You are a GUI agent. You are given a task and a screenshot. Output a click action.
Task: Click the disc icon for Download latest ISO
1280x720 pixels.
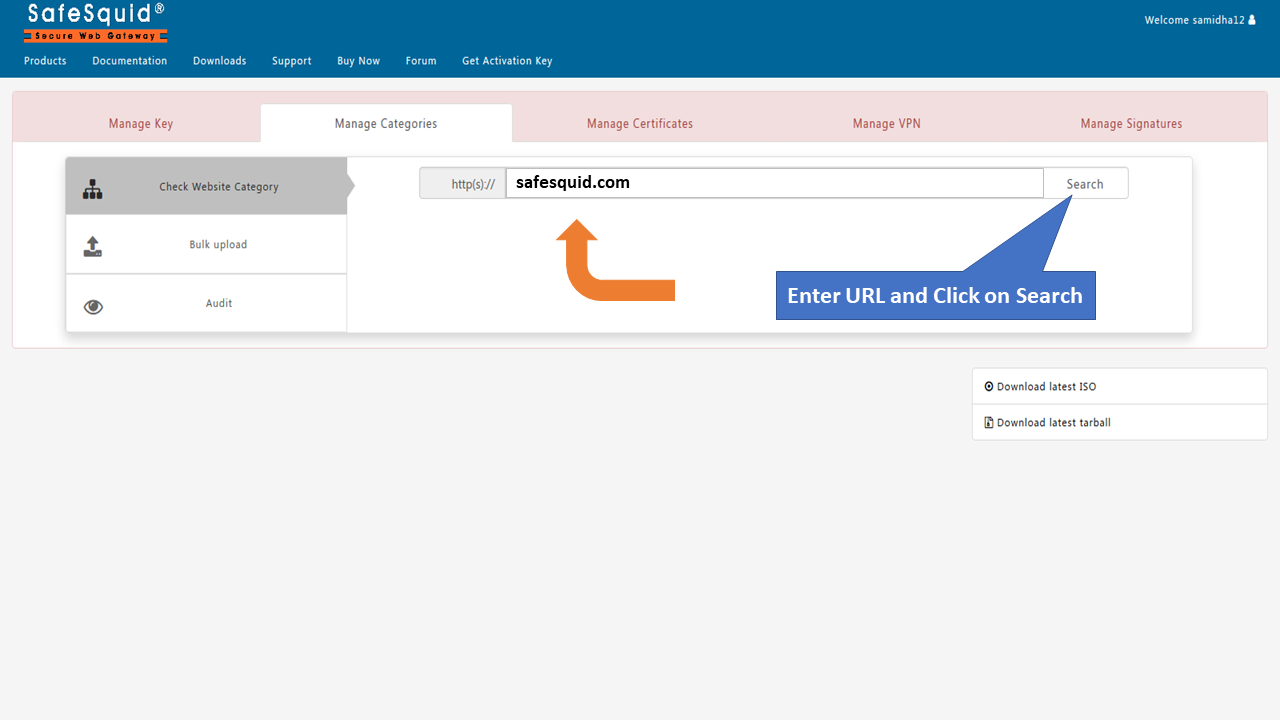click(x=989, y=386)
